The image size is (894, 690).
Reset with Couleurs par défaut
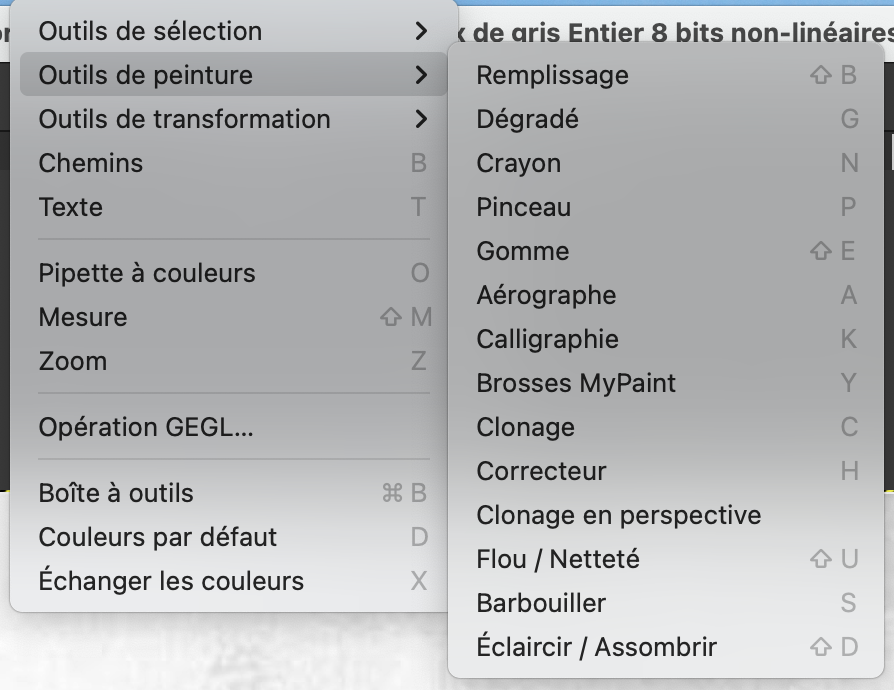[158, 537]
